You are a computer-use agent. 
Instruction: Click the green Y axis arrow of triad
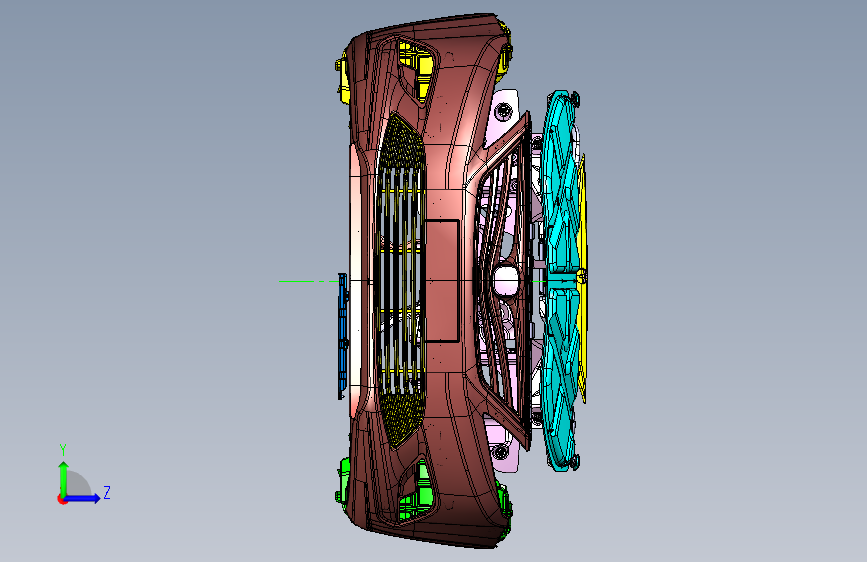[63, 478]
